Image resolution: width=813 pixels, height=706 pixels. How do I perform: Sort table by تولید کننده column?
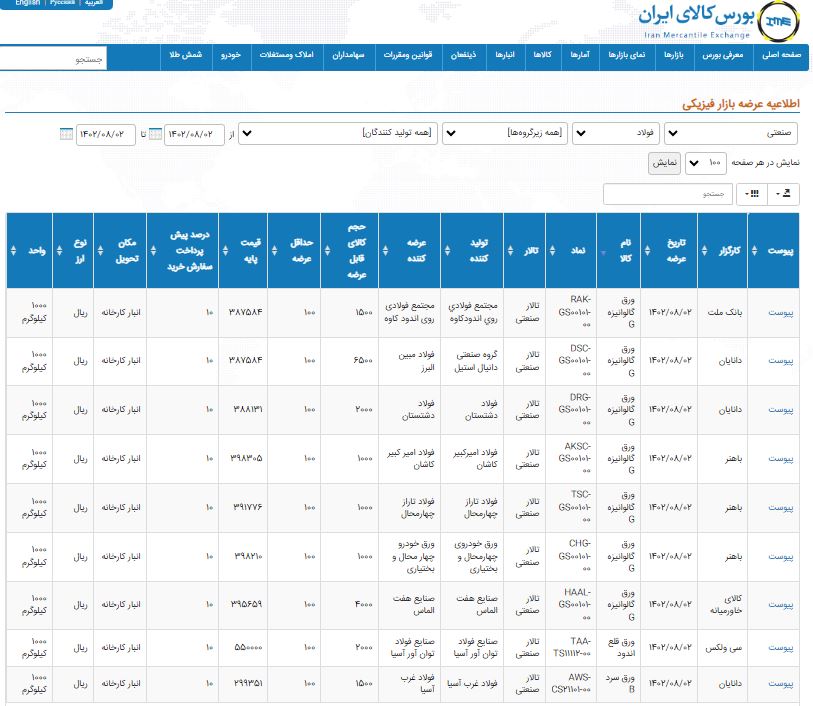coord(472,250)
